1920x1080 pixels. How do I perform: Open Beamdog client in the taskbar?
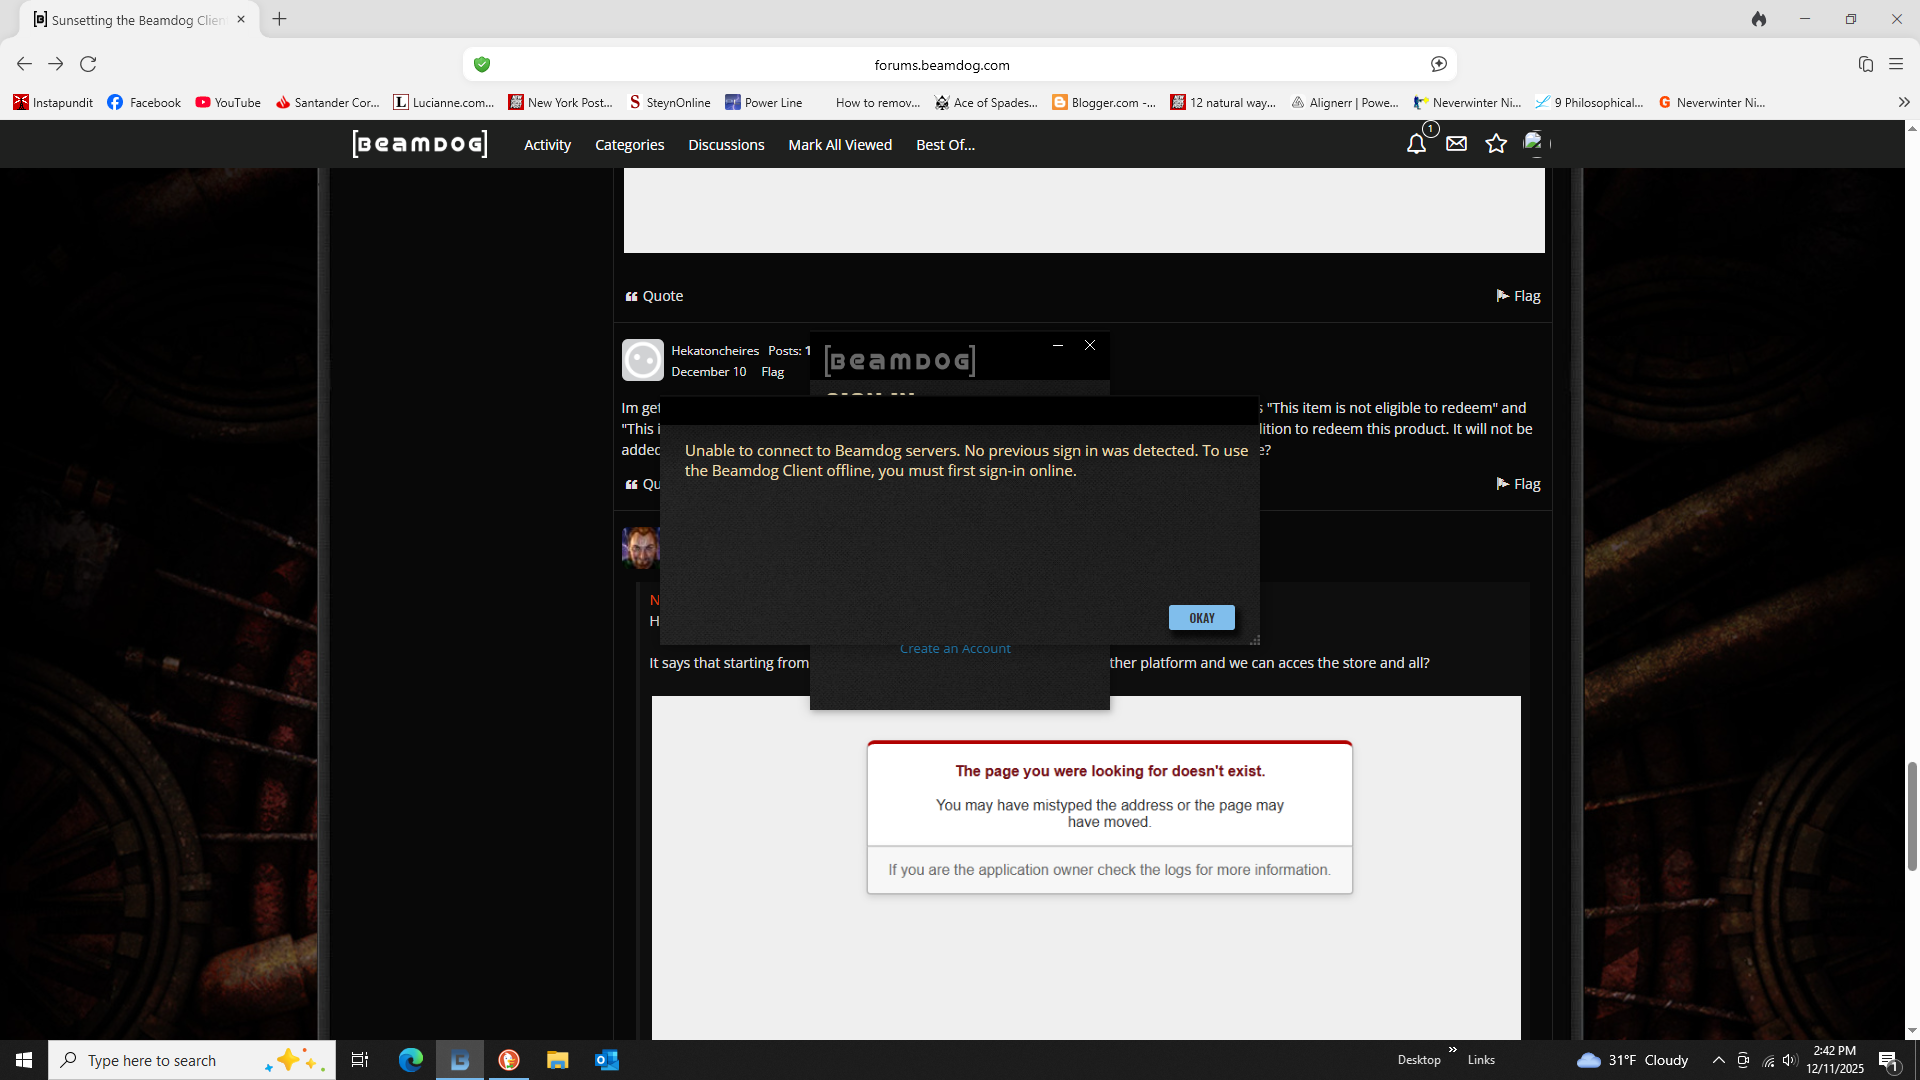(x=460, y=1060)
